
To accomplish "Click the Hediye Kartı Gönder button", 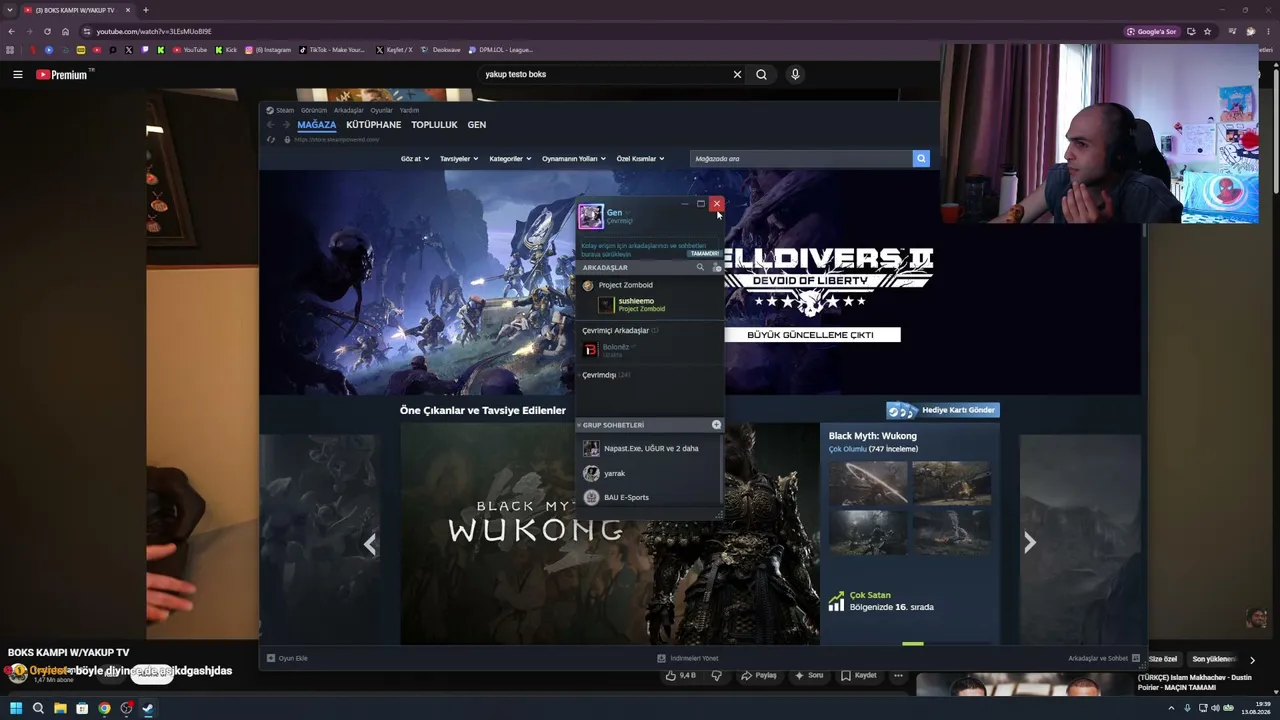I will tap(943, 410).
